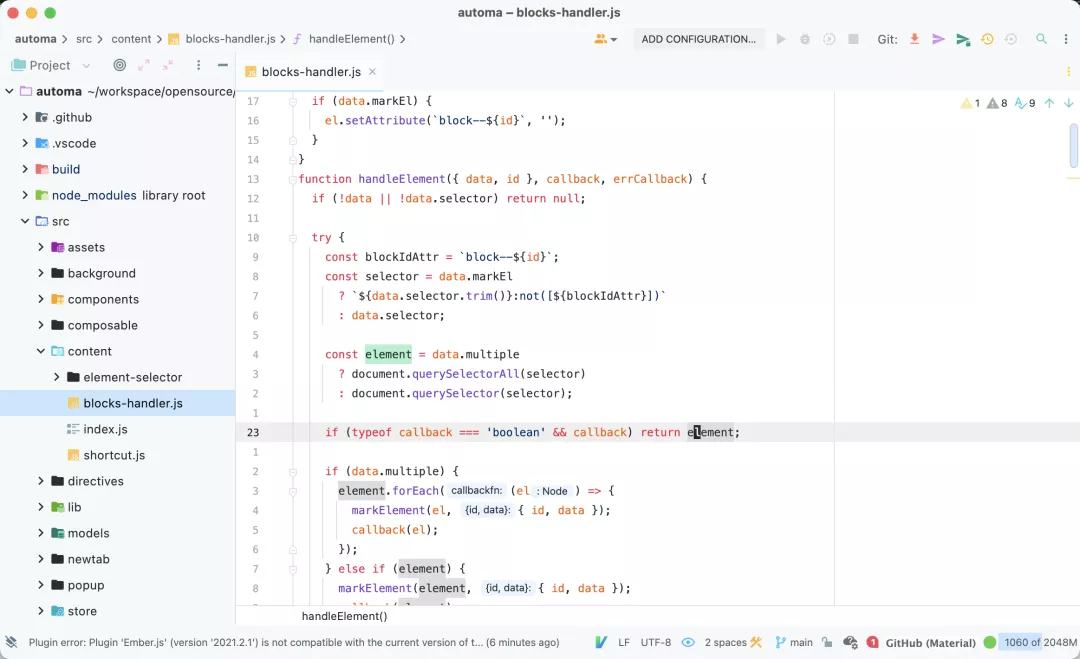
Task: Open editor tabs options menu
Action: 1068,72
